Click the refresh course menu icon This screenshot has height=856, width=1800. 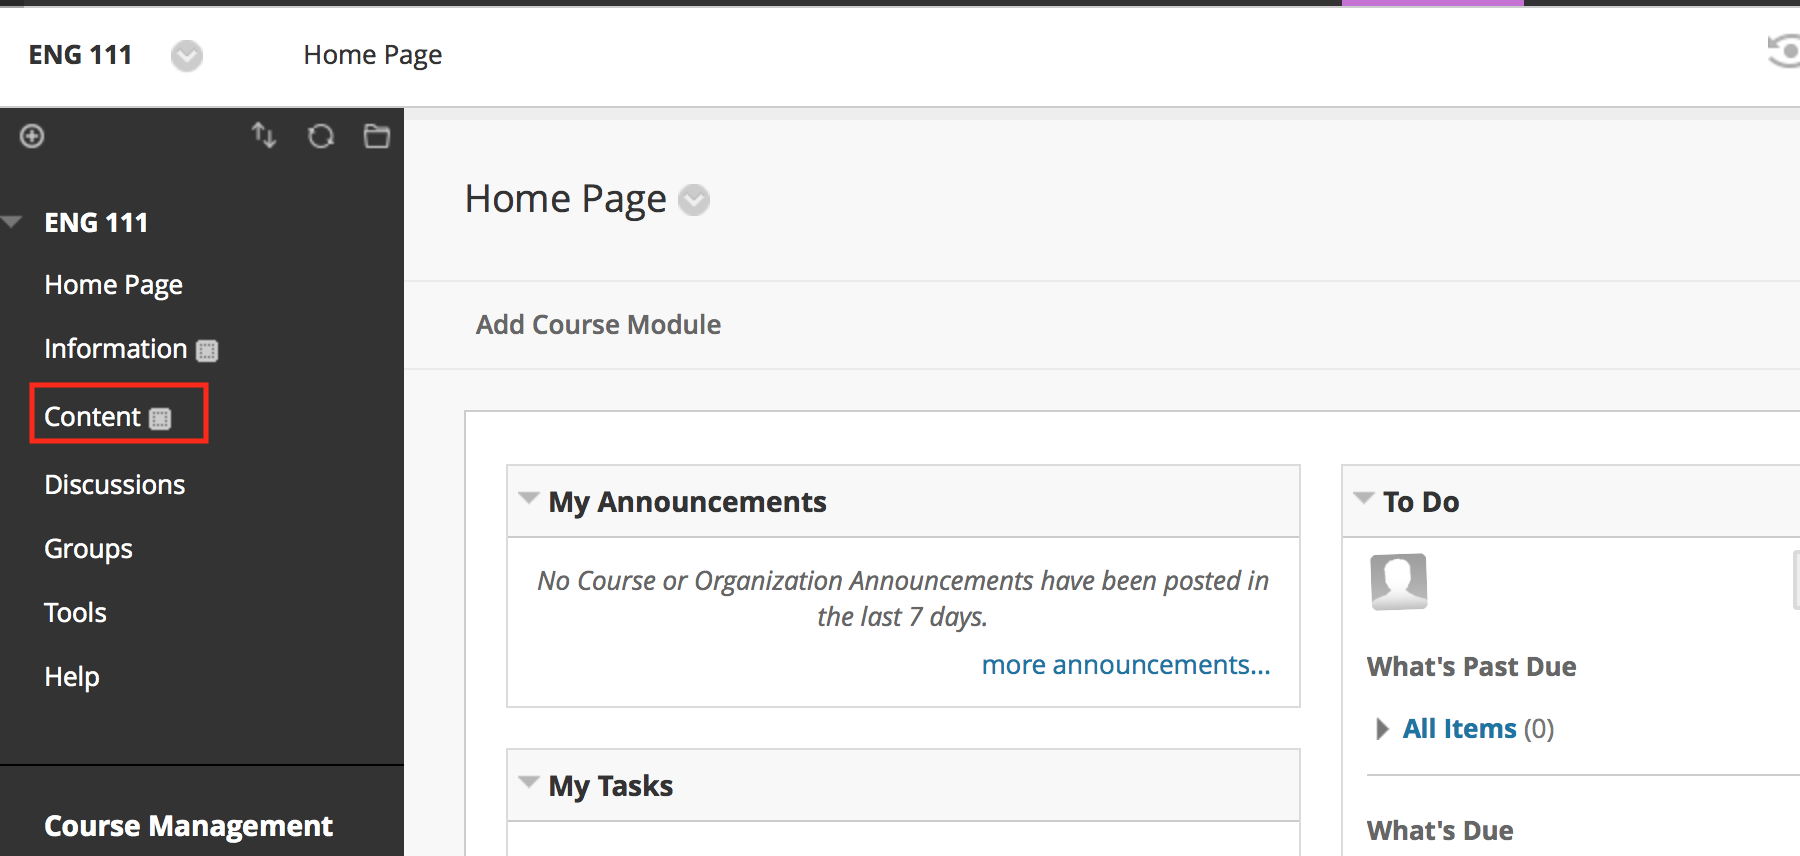coord(321,136)
